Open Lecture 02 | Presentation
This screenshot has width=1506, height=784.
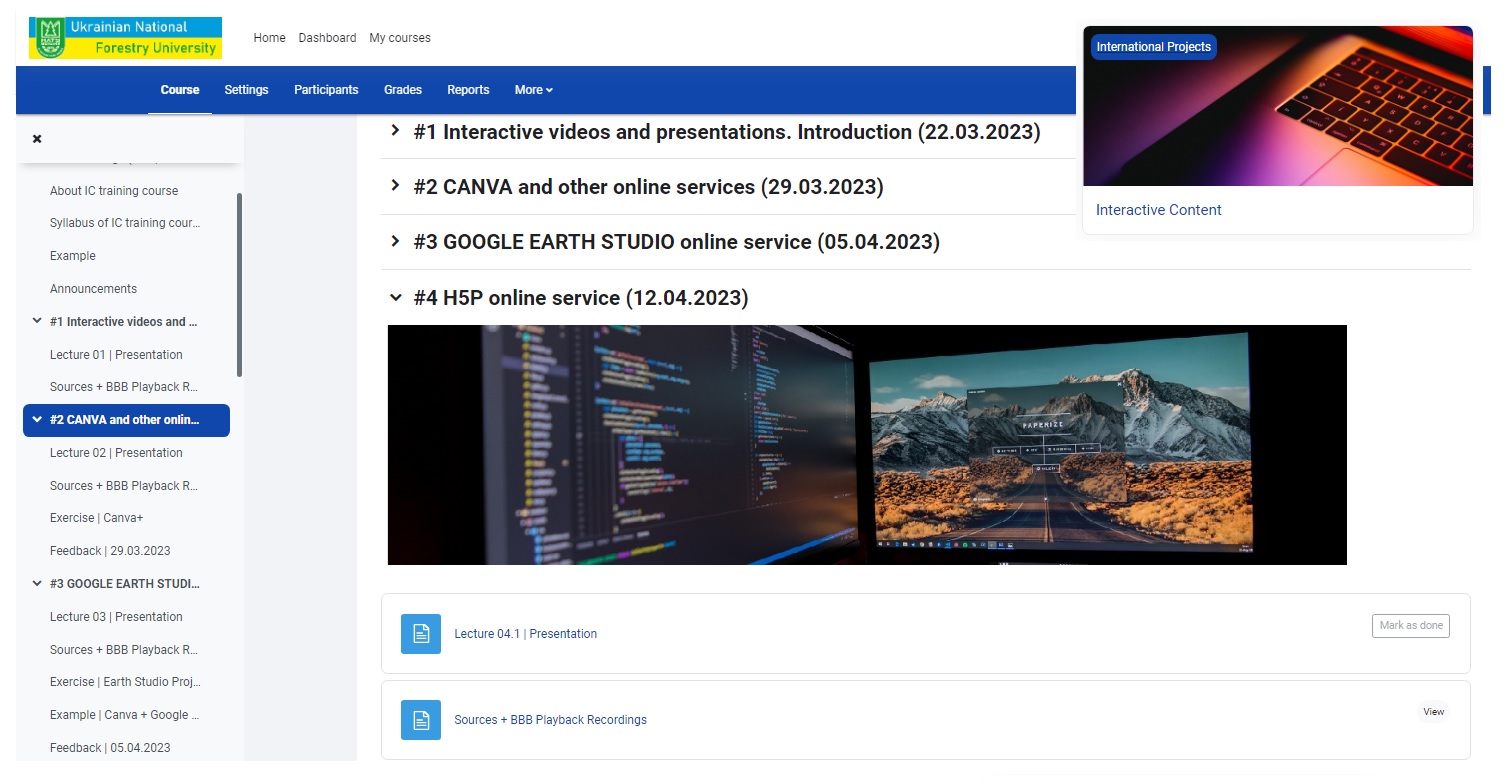[x=116, y=453]
